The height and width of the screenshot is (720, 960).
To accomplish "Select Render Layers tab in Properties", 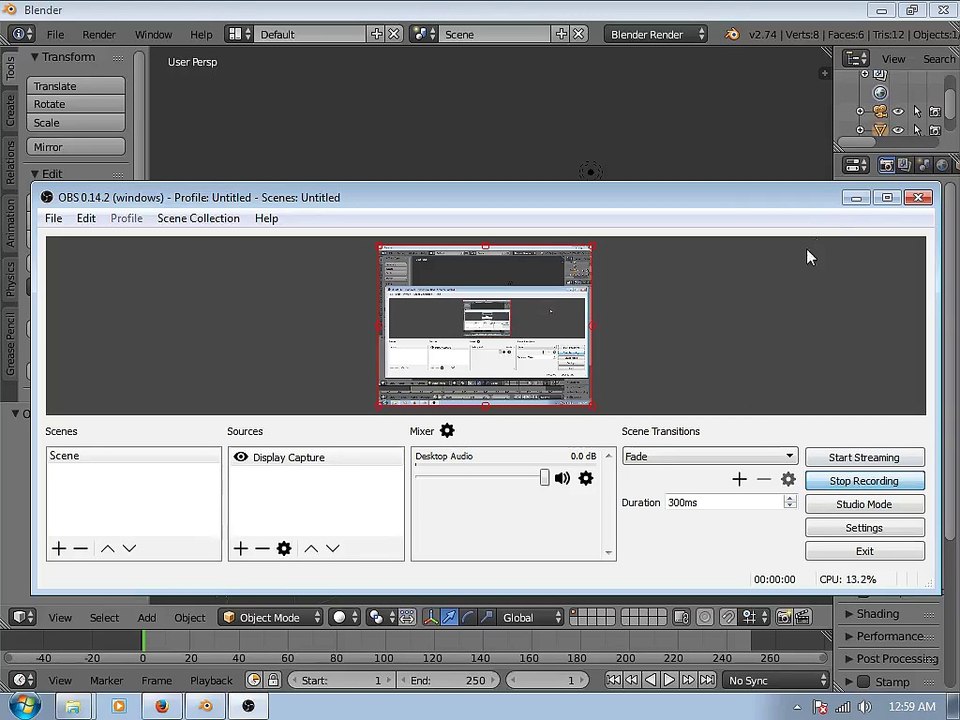I will pyautogui.click(x=904, y=165).
